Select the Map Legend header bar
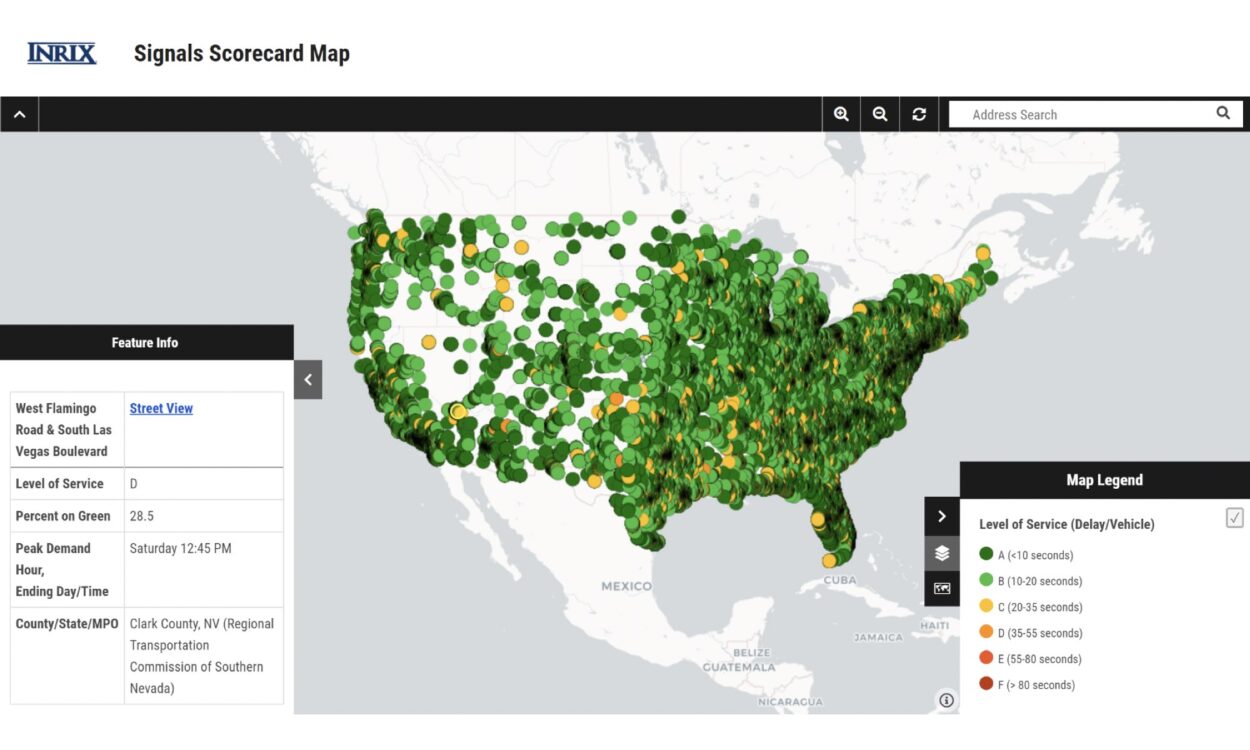Screen dimensions: 1250x750 [1103, 480]
